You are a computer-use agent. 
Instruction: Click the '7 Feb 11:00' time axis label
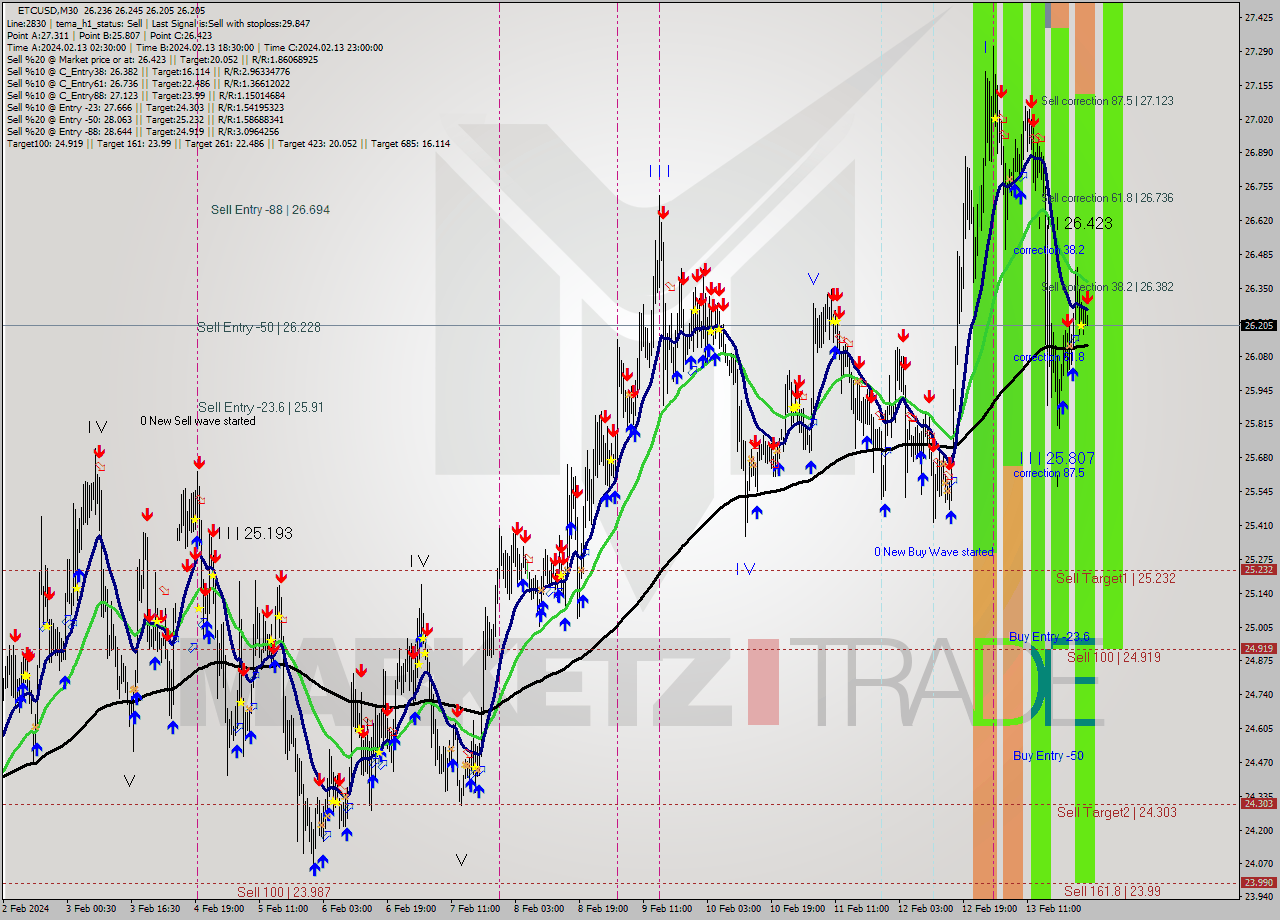(x=475, y=909)
